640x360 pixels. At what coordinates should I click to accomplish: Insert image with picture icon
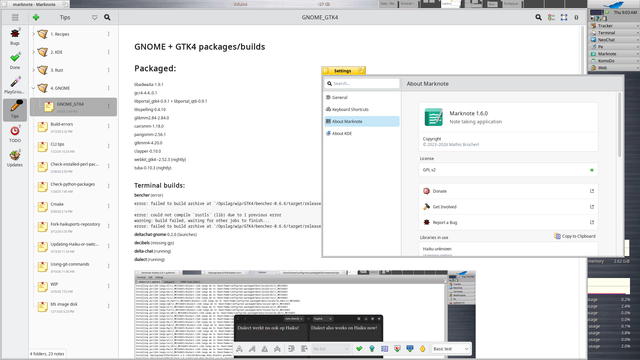point(397,349)
